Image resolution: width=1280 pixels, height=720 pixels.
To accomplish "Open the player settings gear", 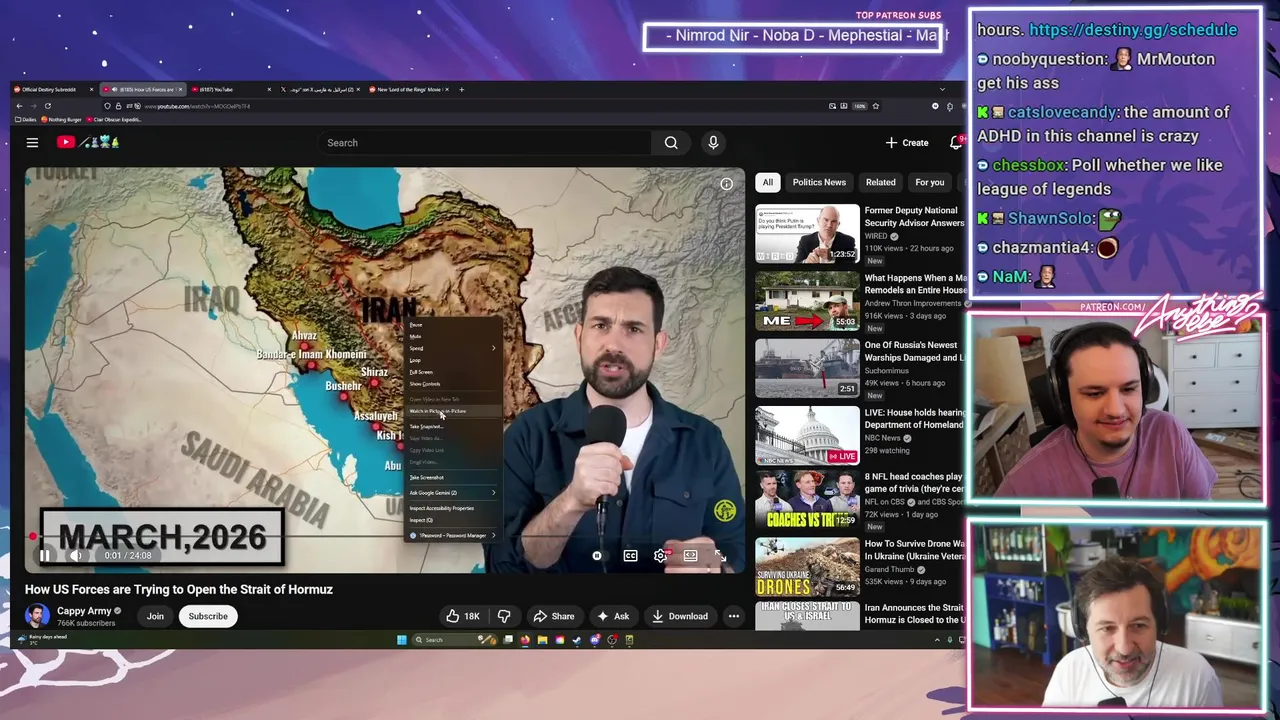I will tap(660, 556).
